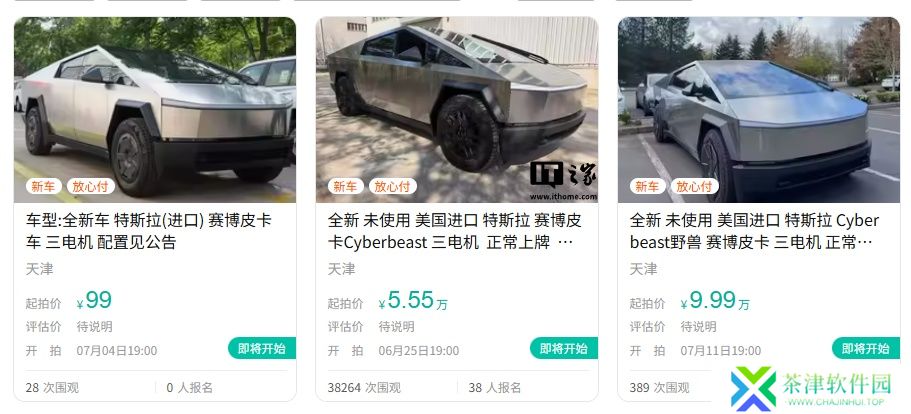Click the IT之家 logo watermark
The height and width of the screenshot is (414, 911).
563,181
